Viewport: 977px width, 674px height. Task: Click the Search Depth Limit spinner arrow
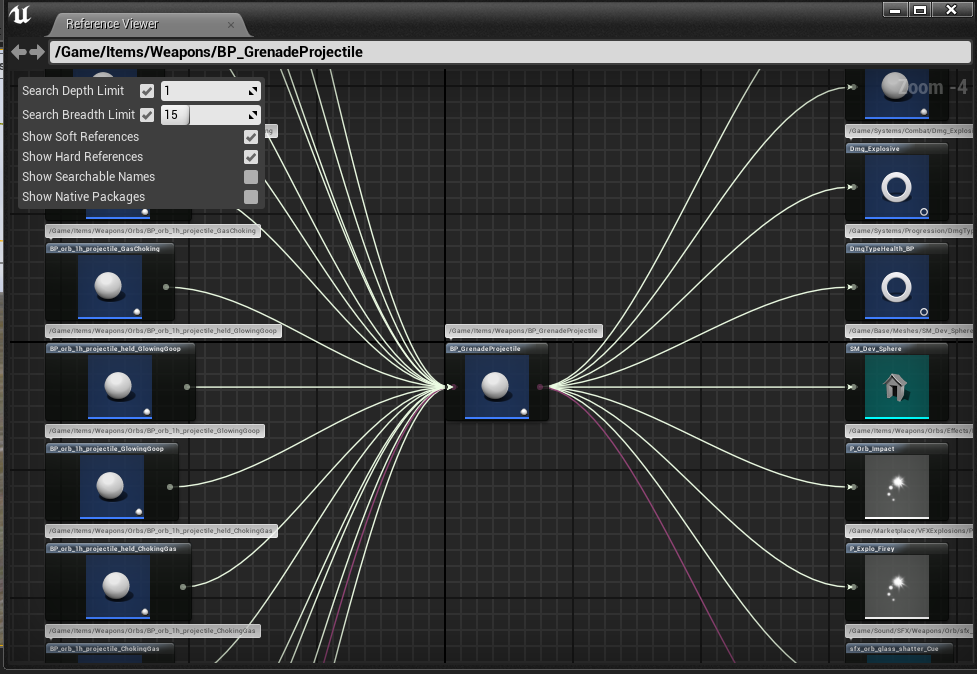click(x=254, y=91)
